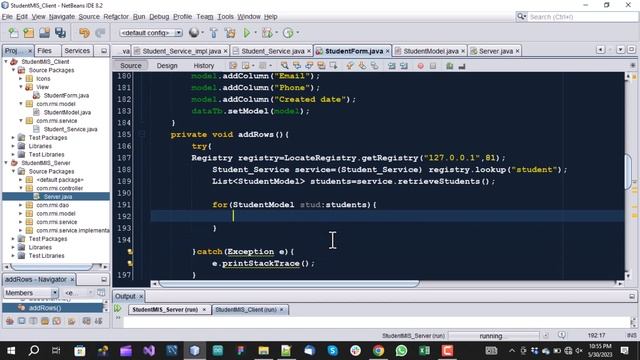Screen dimensions: 640x360
Task: Select Student_Service.java in project tree
Action: click(x=71, y=129)
